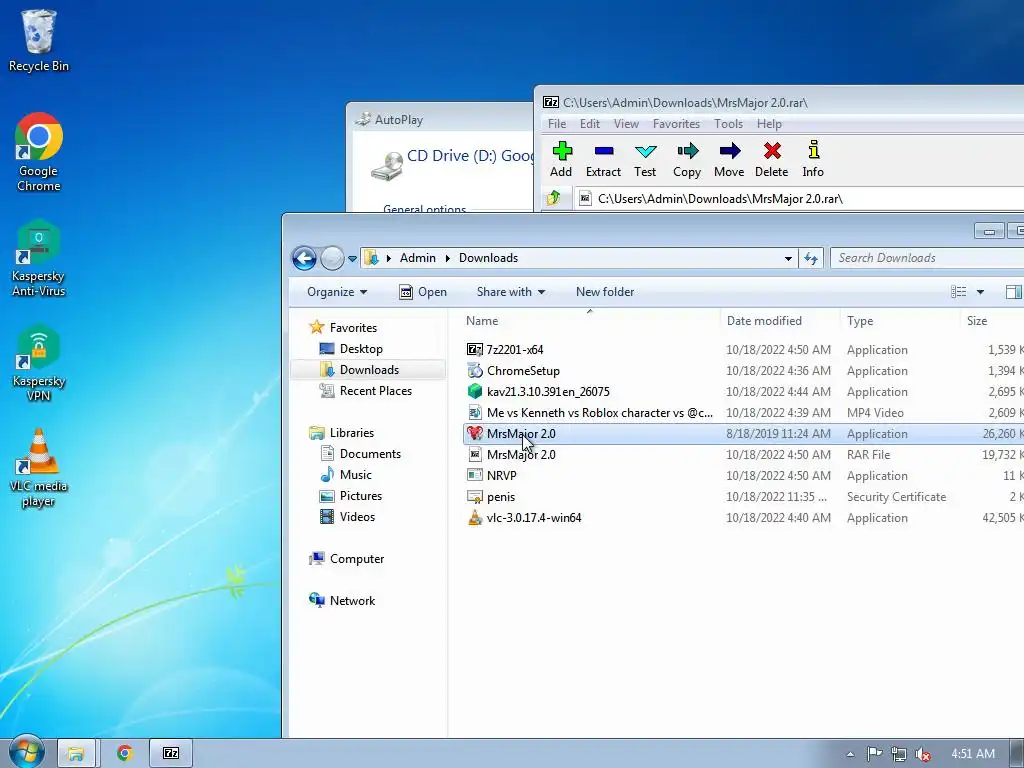
Task: Click the muted volume tray icon
Action: point(923,754)
